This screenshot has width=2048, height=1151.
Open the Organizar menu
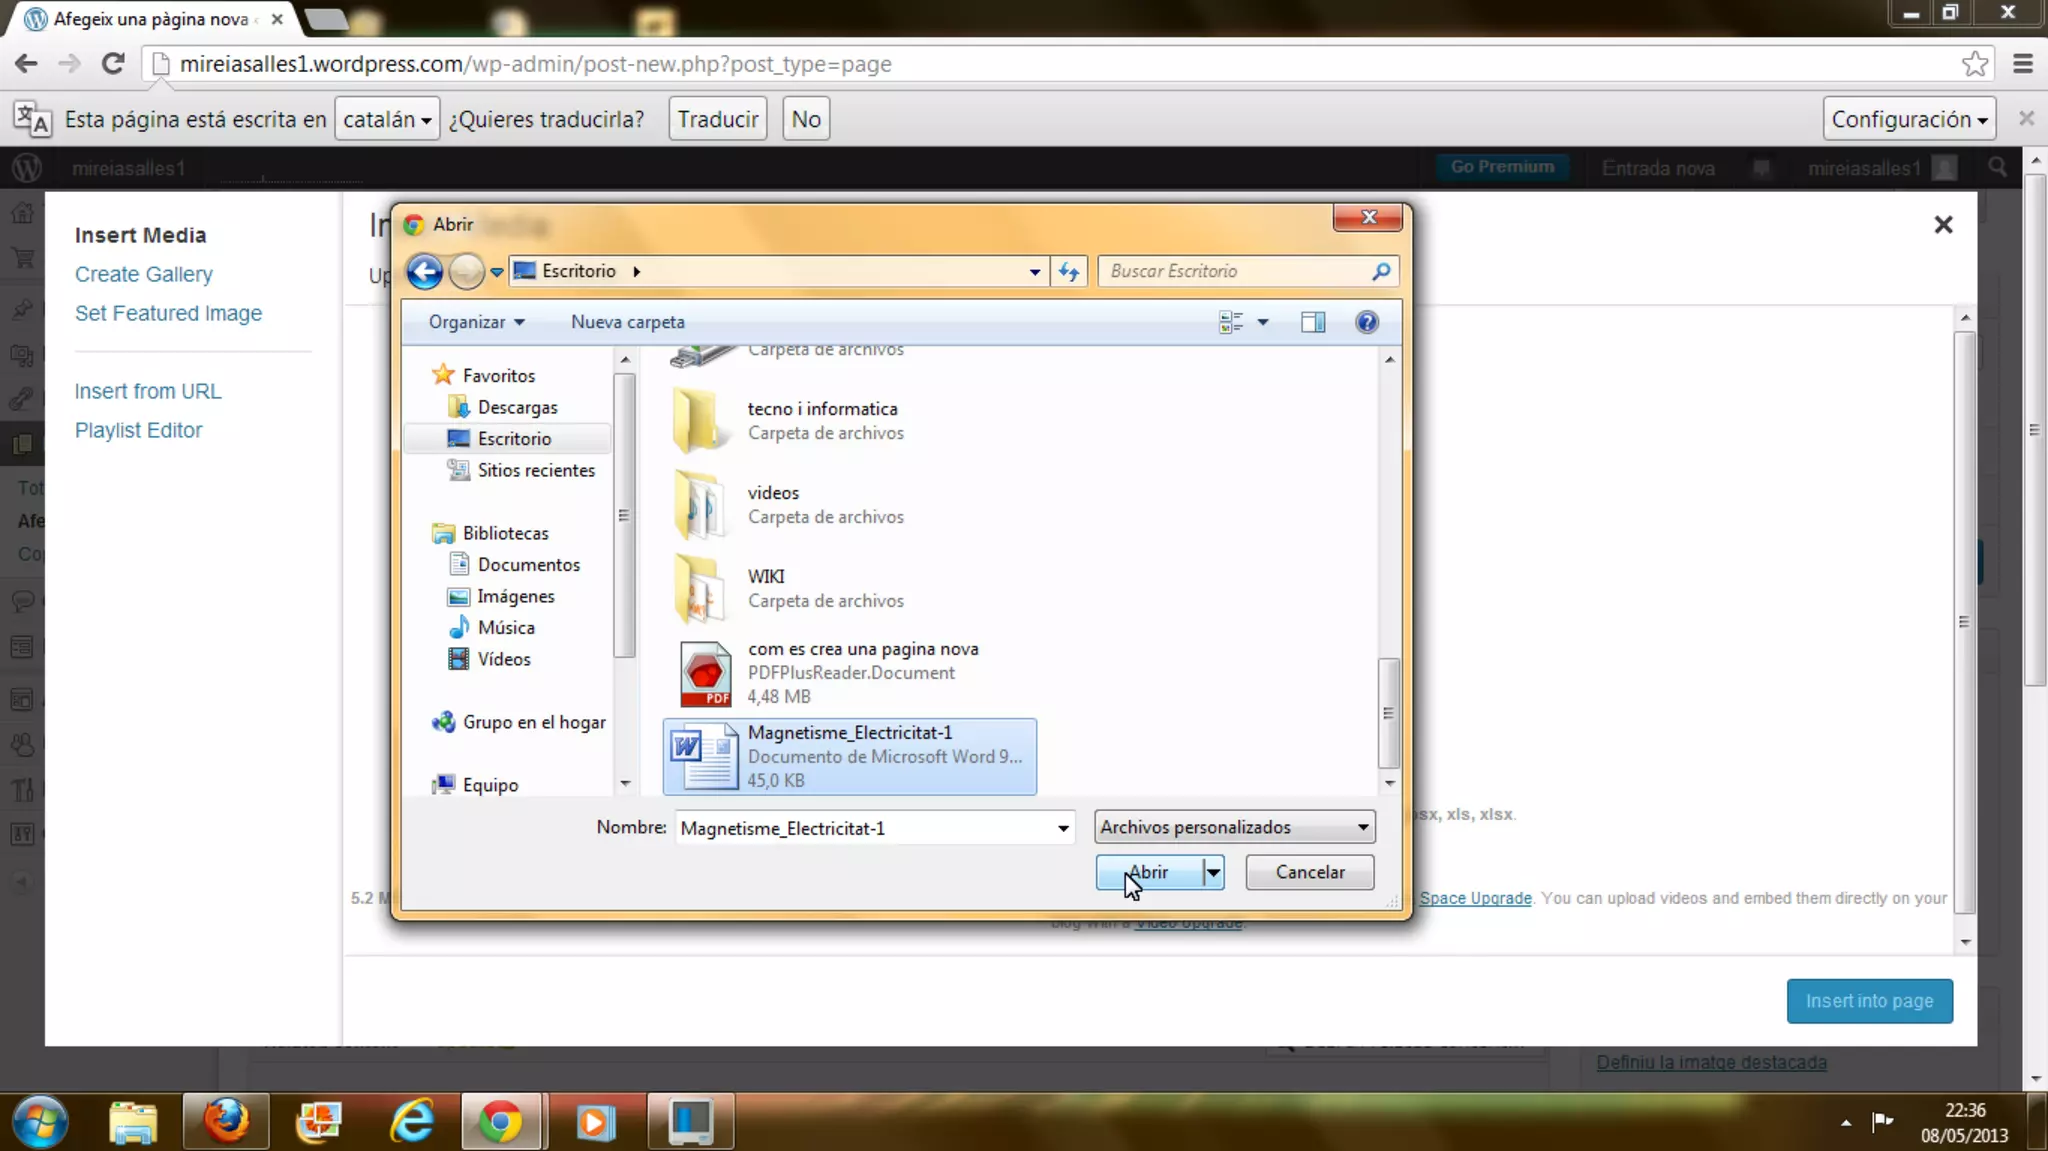[x=476, y=322]
